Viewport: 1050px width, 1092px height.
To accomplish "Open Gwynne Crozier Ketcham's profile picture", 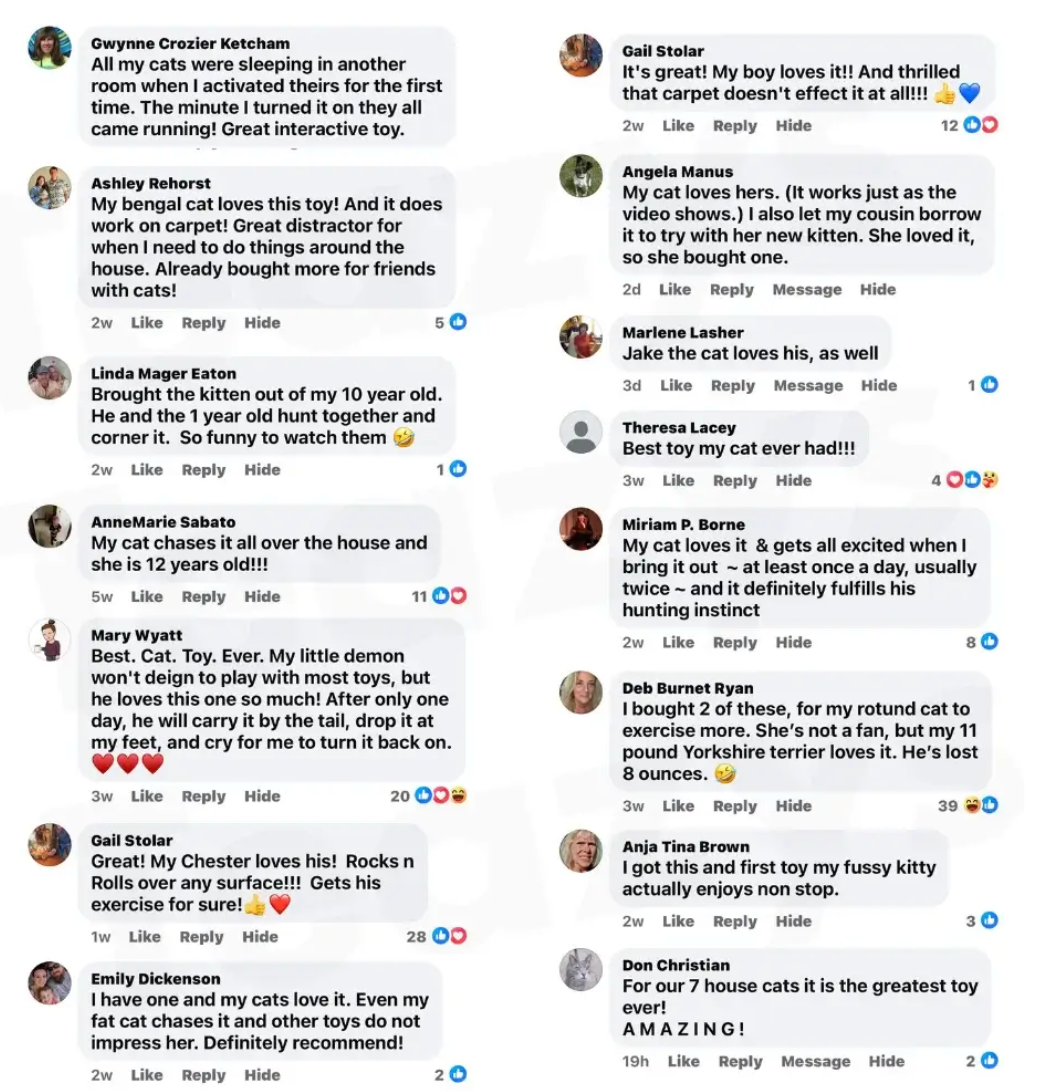I will tap(49, 48).
